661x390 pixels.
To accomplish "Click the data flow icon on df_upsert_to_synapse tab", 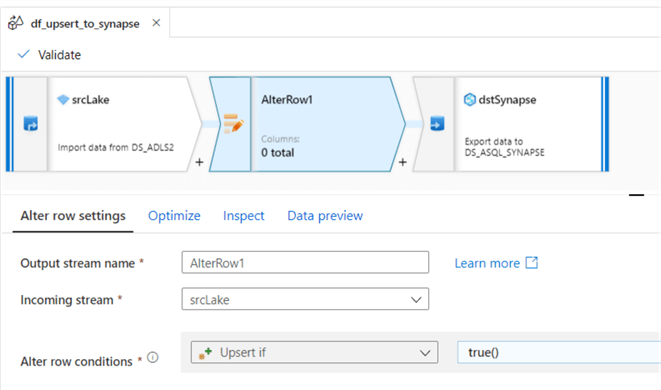I will [16, 23].
